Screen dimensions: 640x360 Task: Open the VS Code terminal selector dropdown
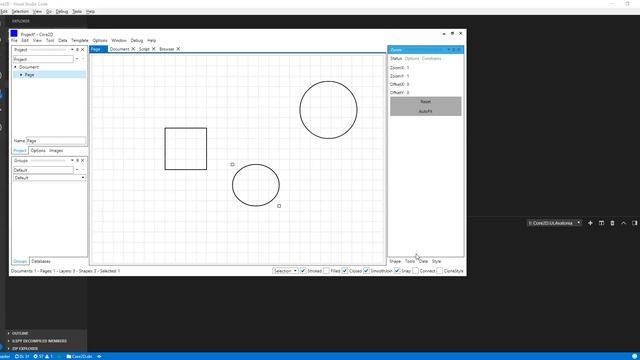[554, 223]
